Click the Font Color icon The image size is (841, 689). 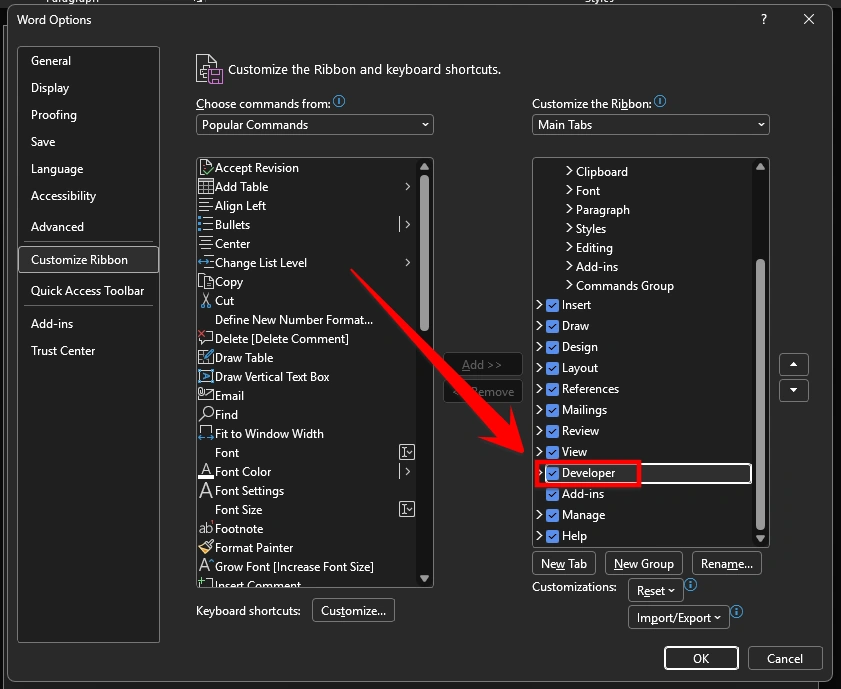[206, 471]
